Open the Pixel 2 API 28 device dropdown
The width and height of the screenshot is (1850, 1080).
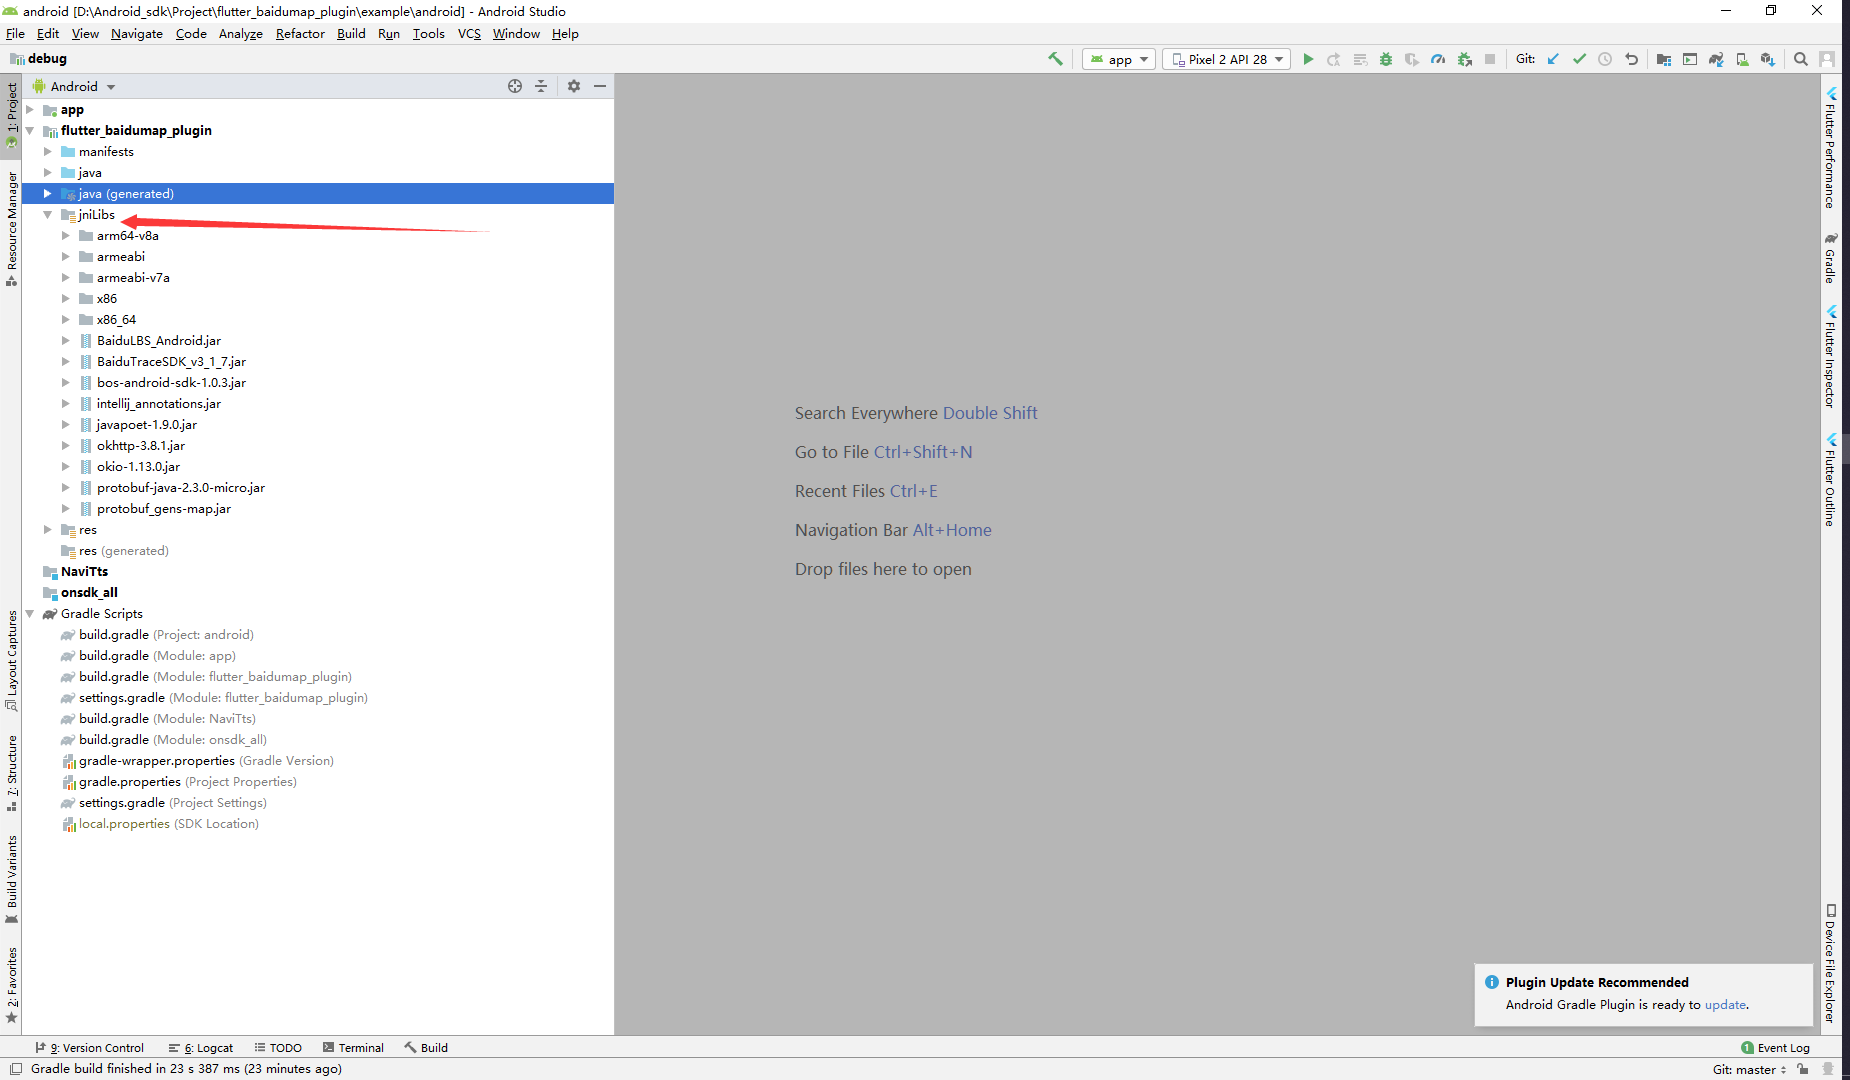click(x=1227, y=59)
